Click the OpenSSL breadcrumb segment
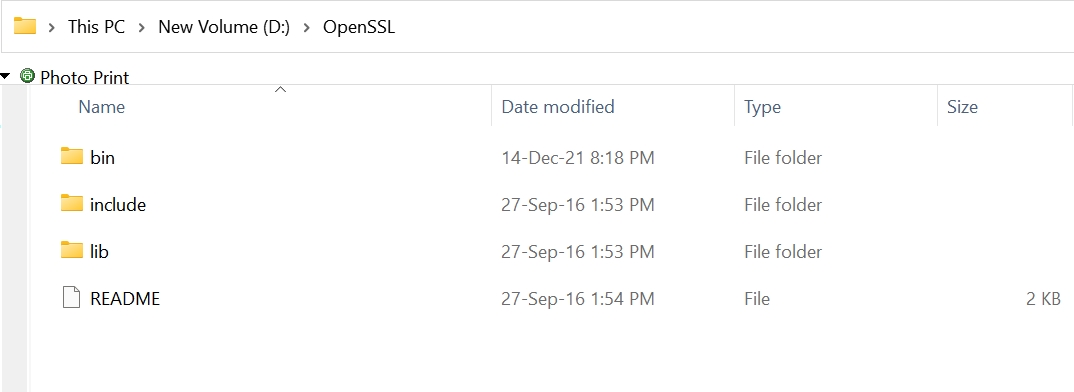The width and height of the screenshot is (1074, 392). 359,27
